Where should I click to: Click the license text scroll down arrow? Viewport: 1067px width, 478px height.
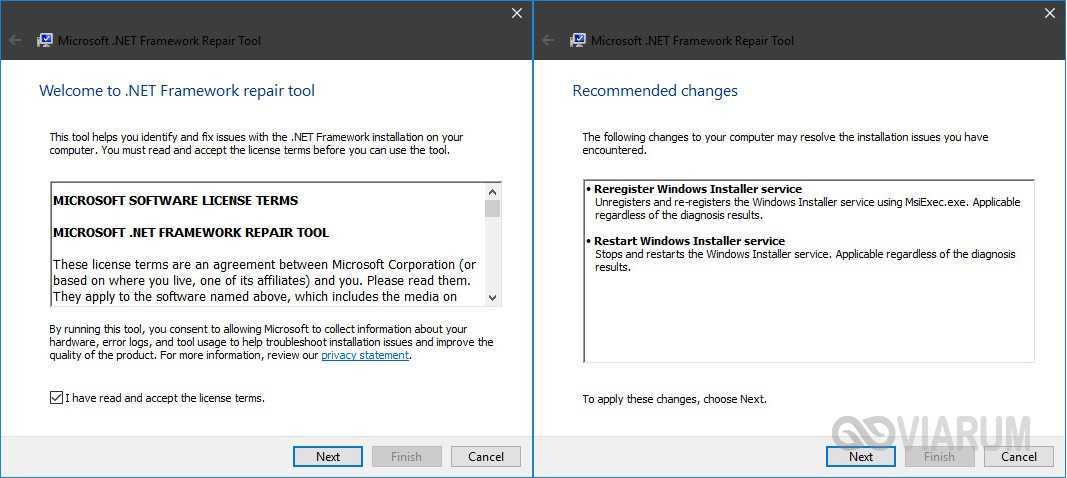[x=493, y=296]
